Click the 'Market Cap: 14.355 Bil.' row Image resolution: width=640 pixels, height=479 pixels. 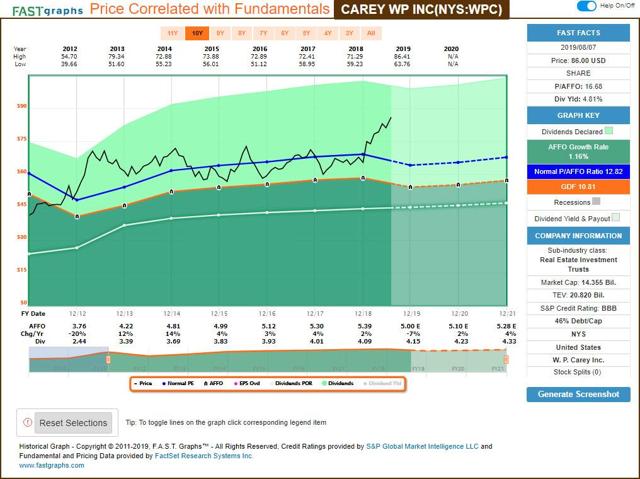tap(578, 282)
